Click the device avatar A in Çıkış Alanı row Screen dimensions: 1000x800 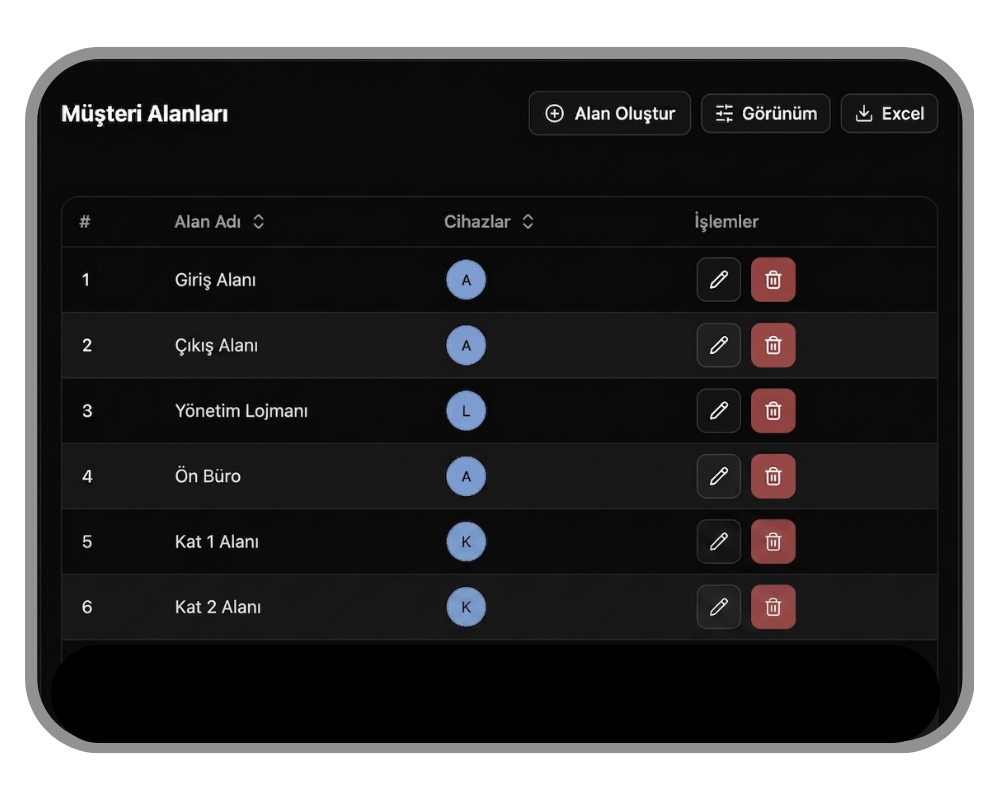466,345
